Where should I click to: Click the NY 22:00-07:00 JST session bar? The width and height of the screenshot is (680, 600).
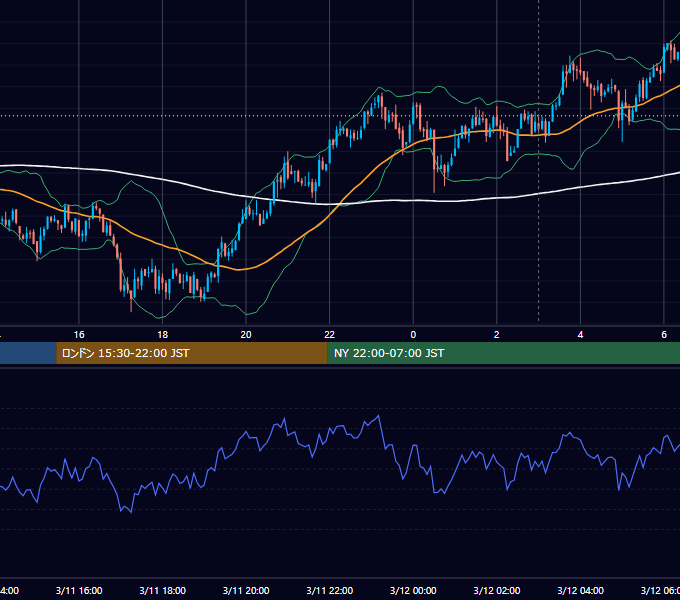[x=503, y=353]
